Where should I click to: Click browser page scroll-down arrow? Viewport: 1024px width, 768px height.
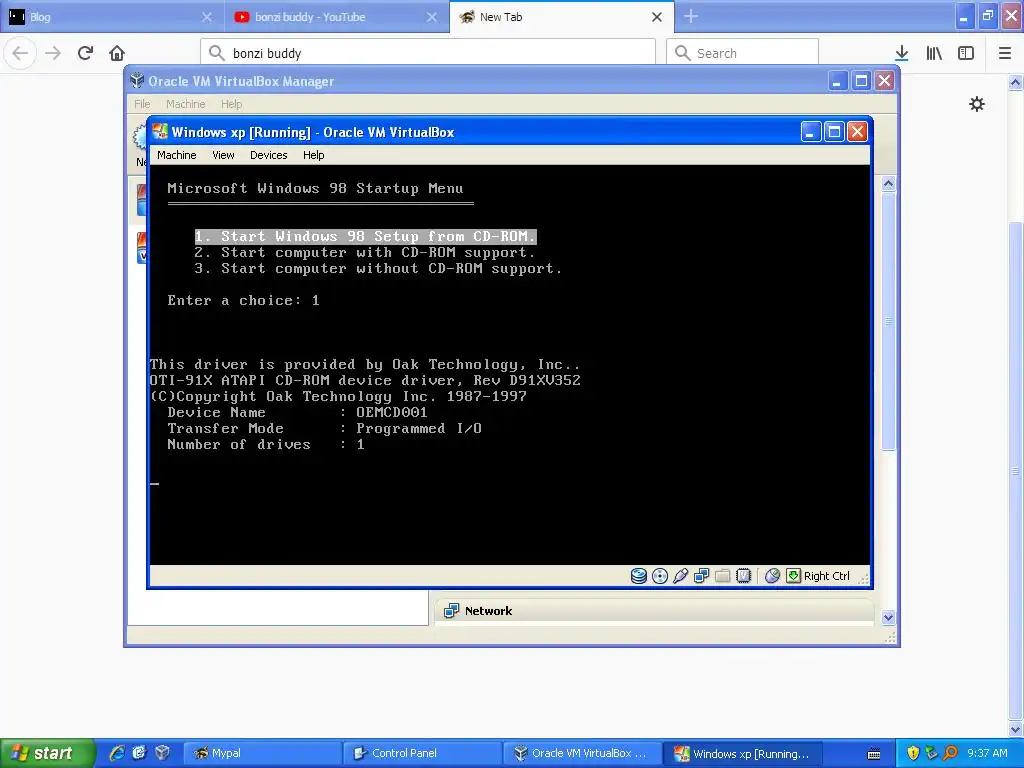[x=1016, y=729]
